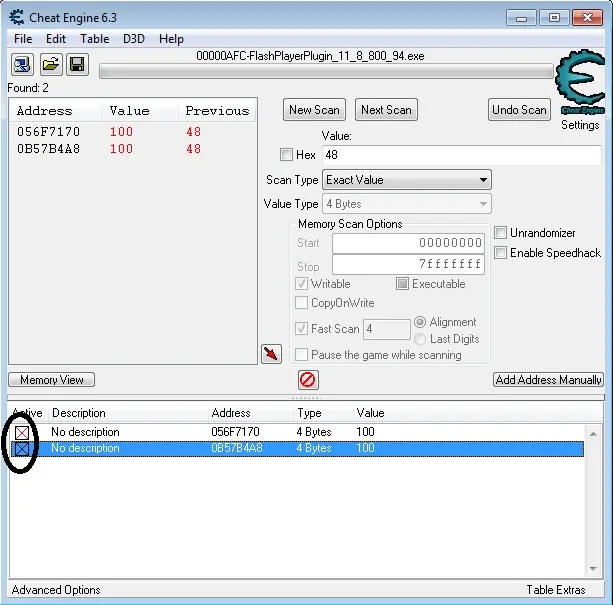Click the Address column header in results

coord(56,111)
